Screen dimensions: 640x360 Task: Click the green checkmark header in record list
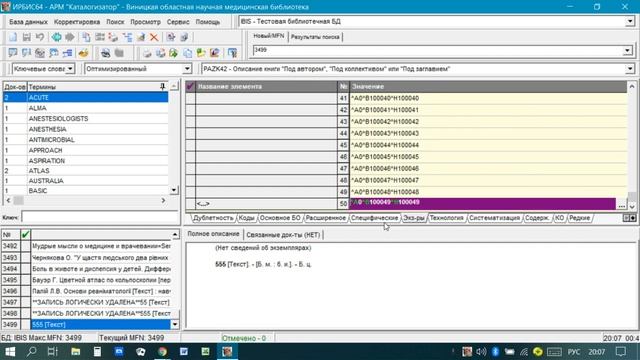(x=25, y=234)
